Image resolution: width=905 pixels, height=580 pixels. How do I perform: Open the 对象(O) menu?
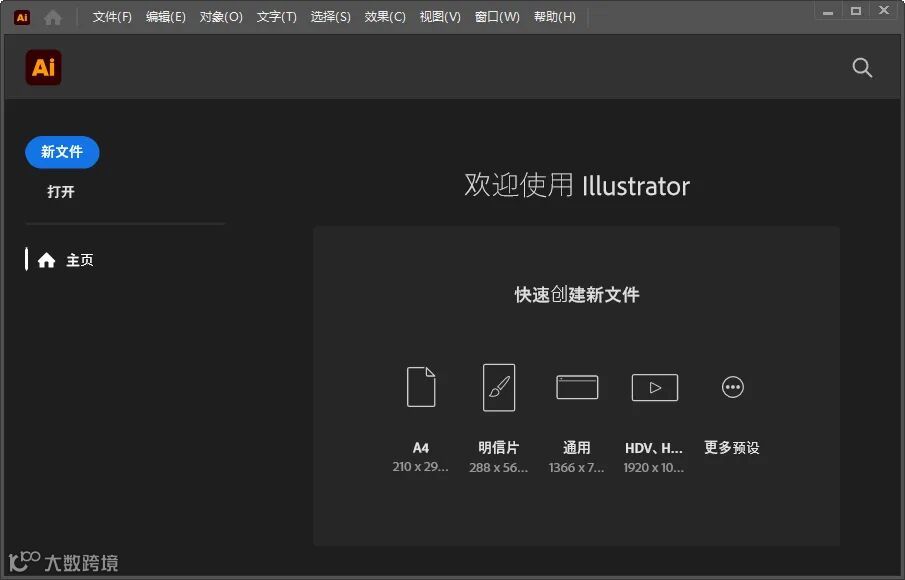221,17
